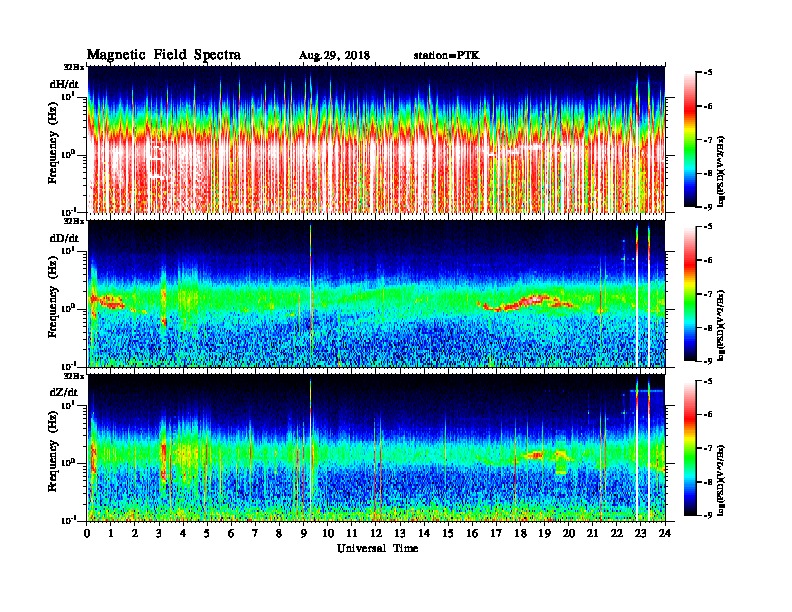792x612 pixels.
Task: Click hour "17" on the Universal Time axis
Action: pos(496,533)
